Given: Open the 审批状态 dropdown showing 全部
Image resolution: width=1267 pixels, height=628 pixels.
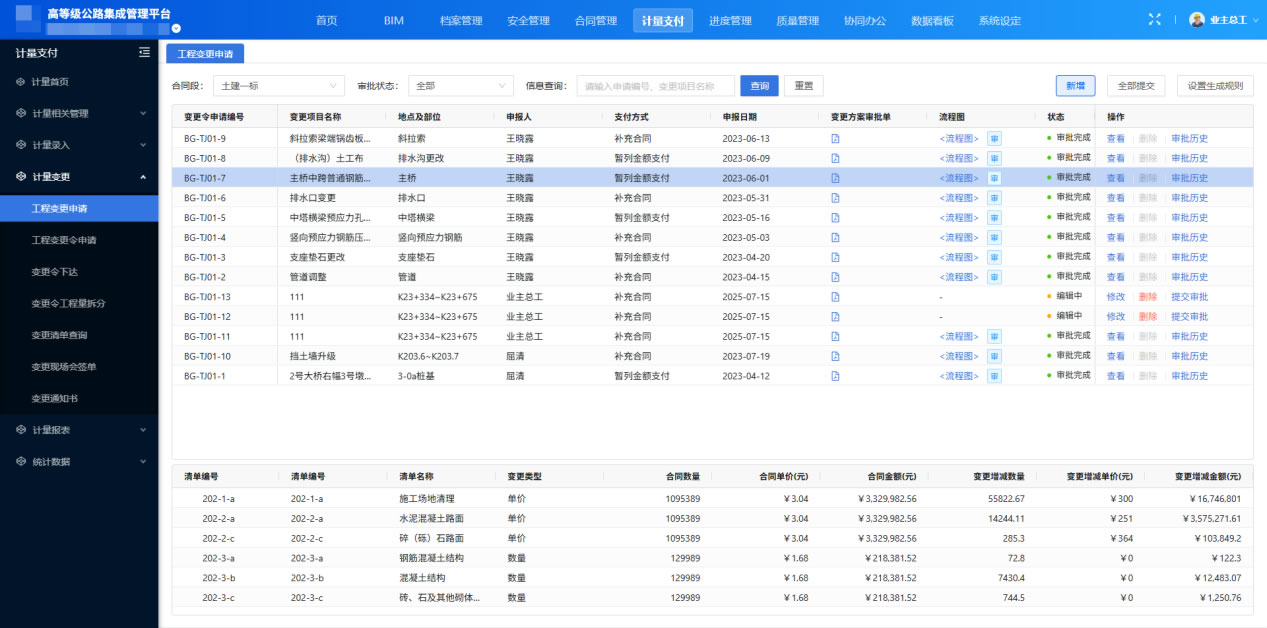Looking at the screenshot, I should pos(462,86).
